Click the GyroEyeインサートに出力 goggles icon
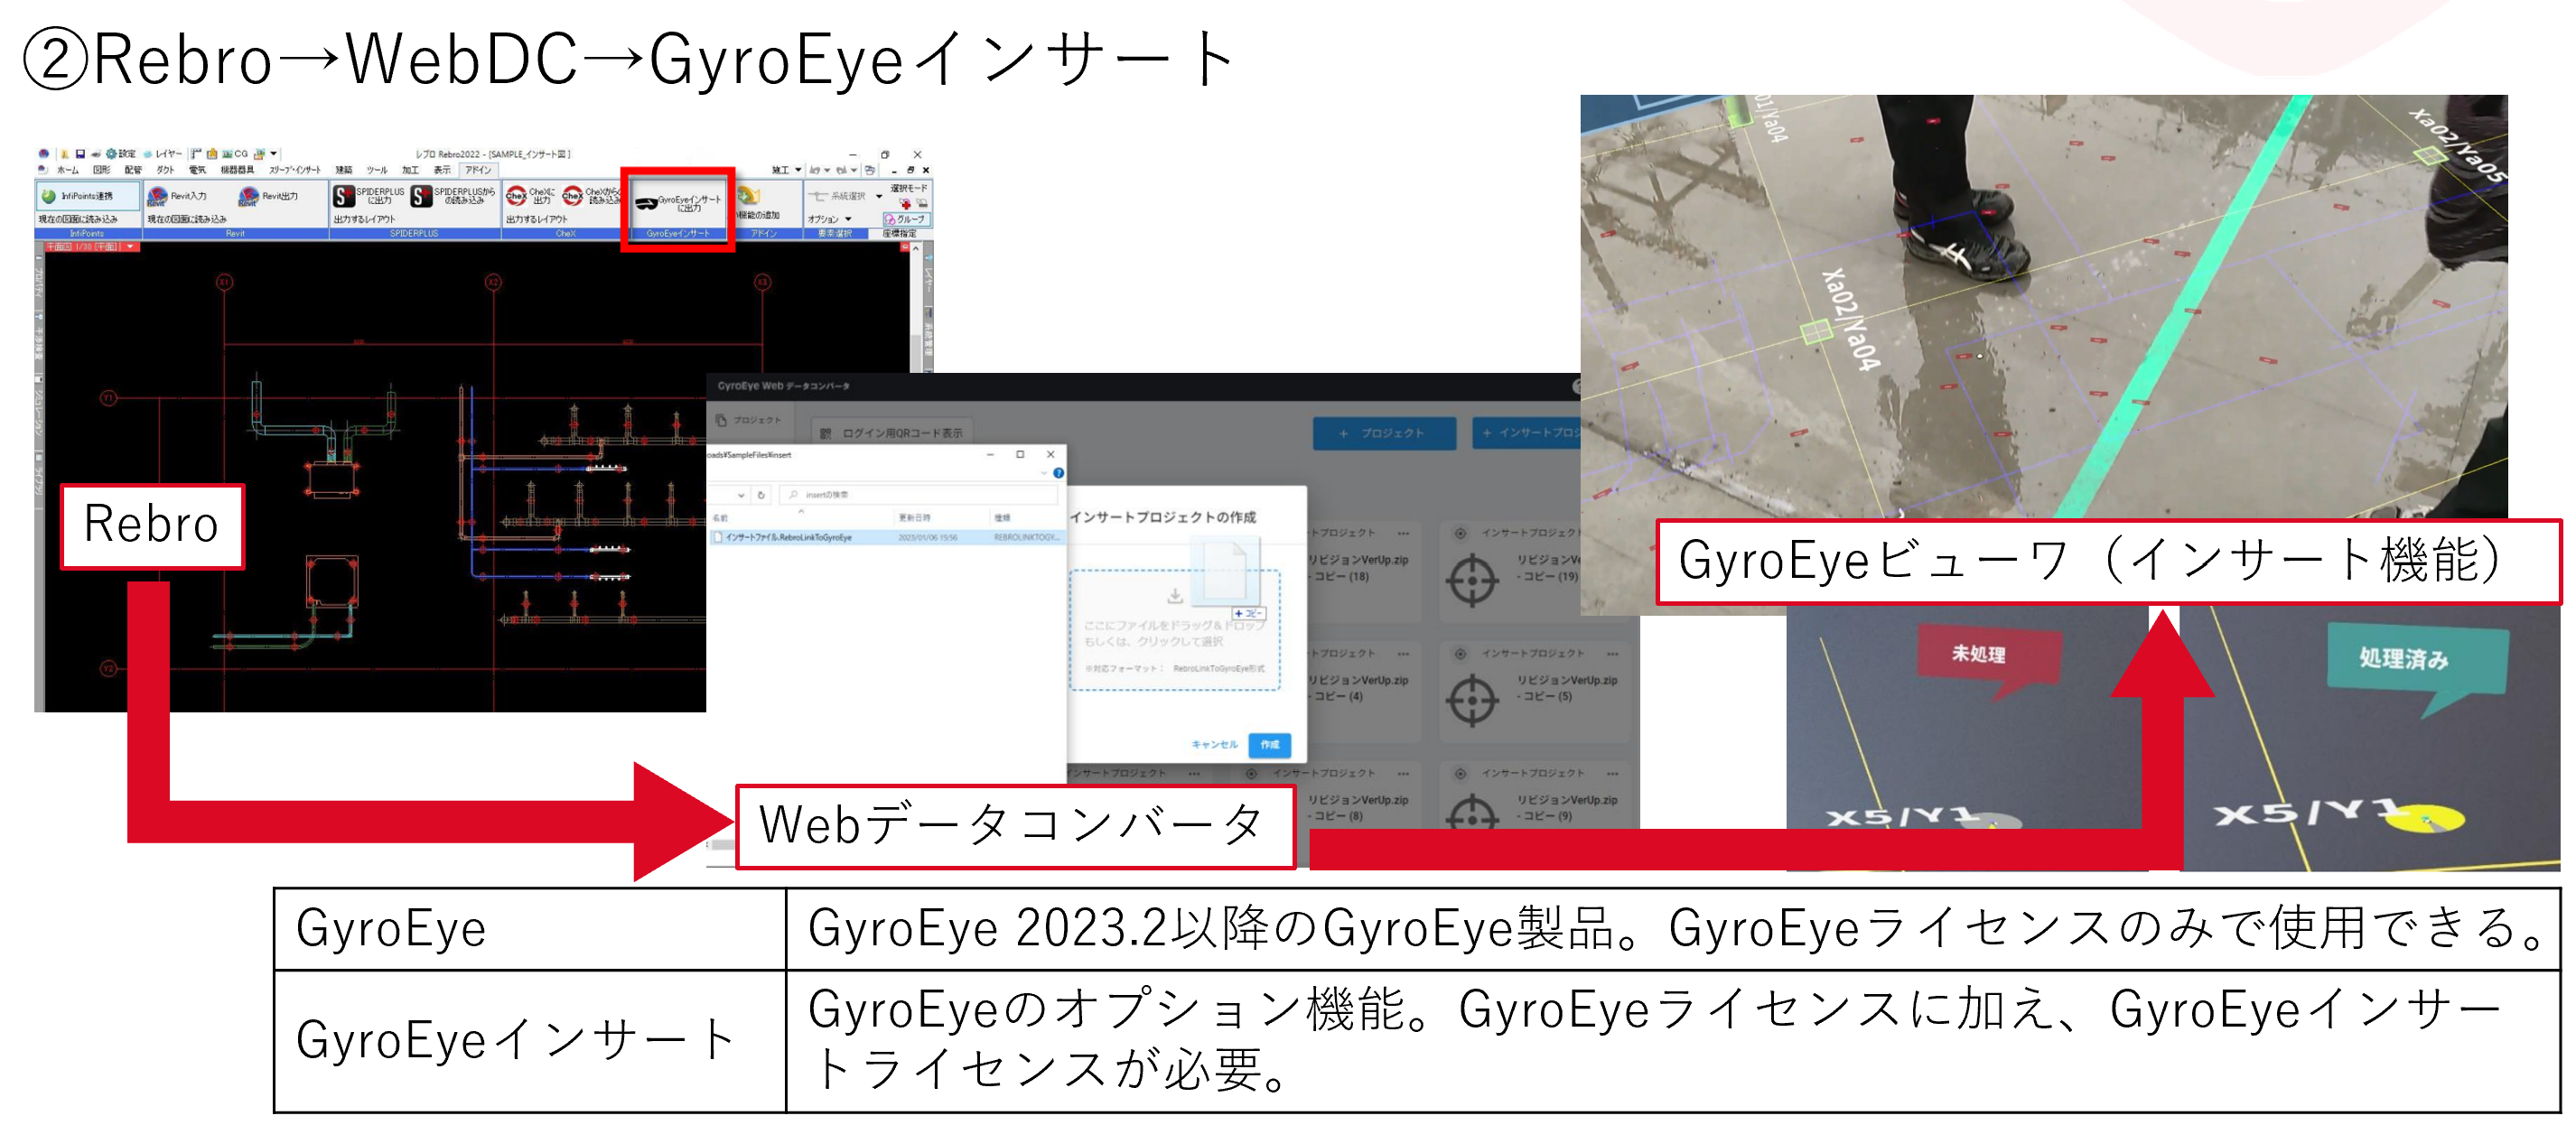This screenshot has width=2576, height=1125. tap(646, 203)
